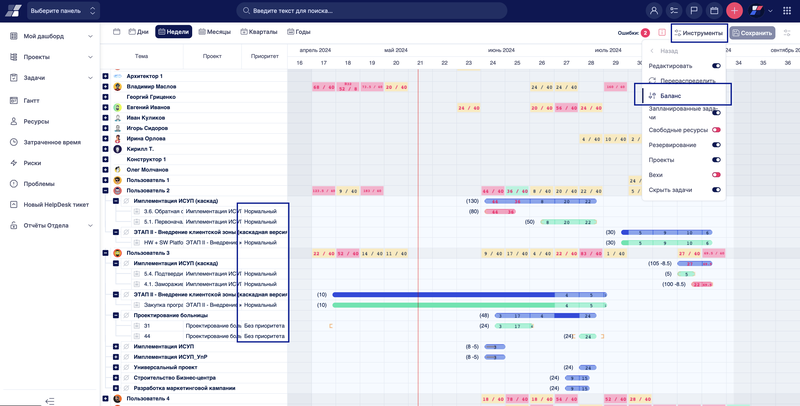Click the Сохранить button
This screenshot has height=406, width=800.
752,33
